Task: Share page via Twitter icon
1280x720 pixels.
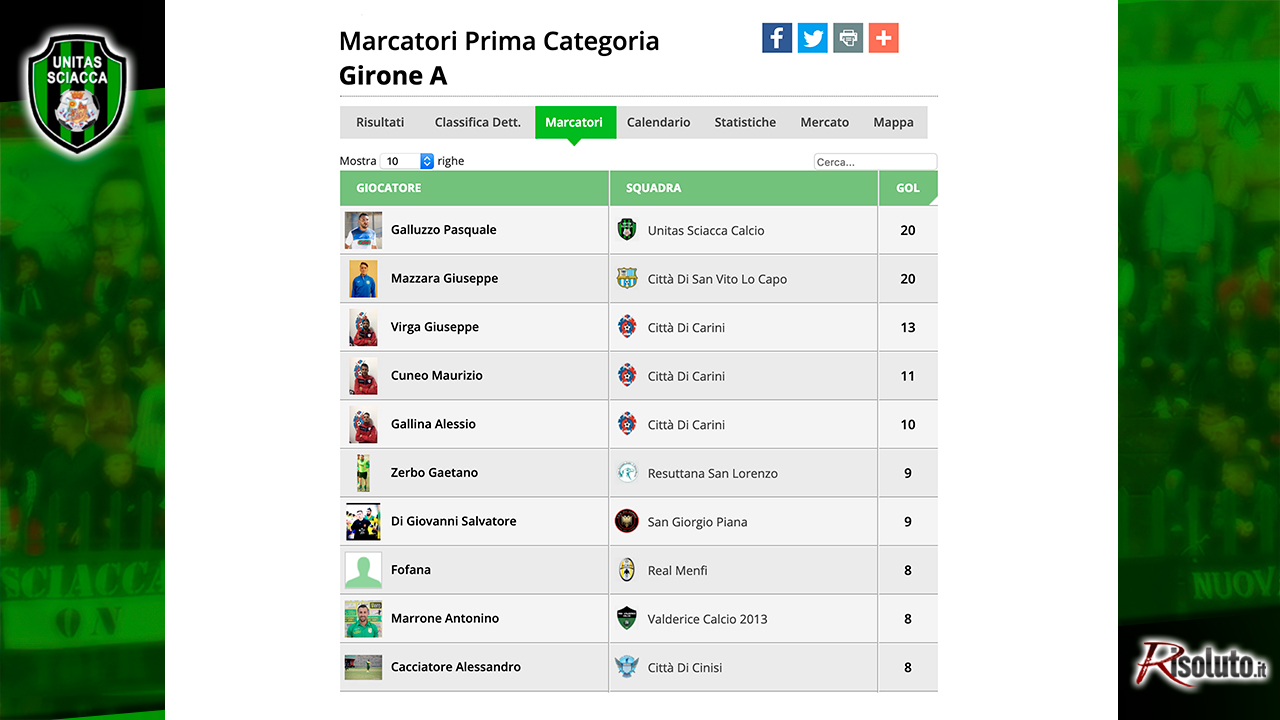Action: click(x=813, y=38)
